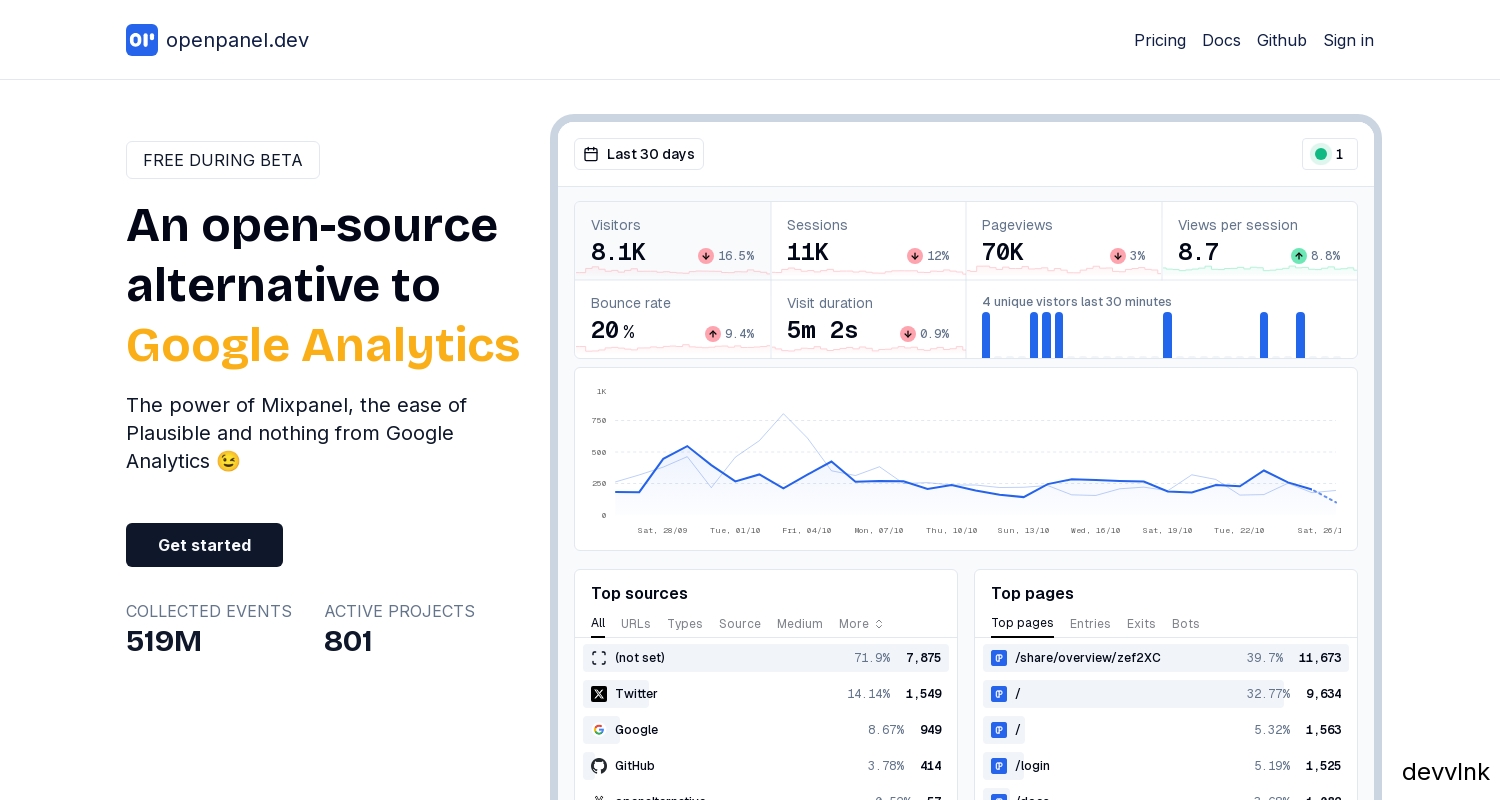
Task: Click Sign in
Action: [1348, 40]
